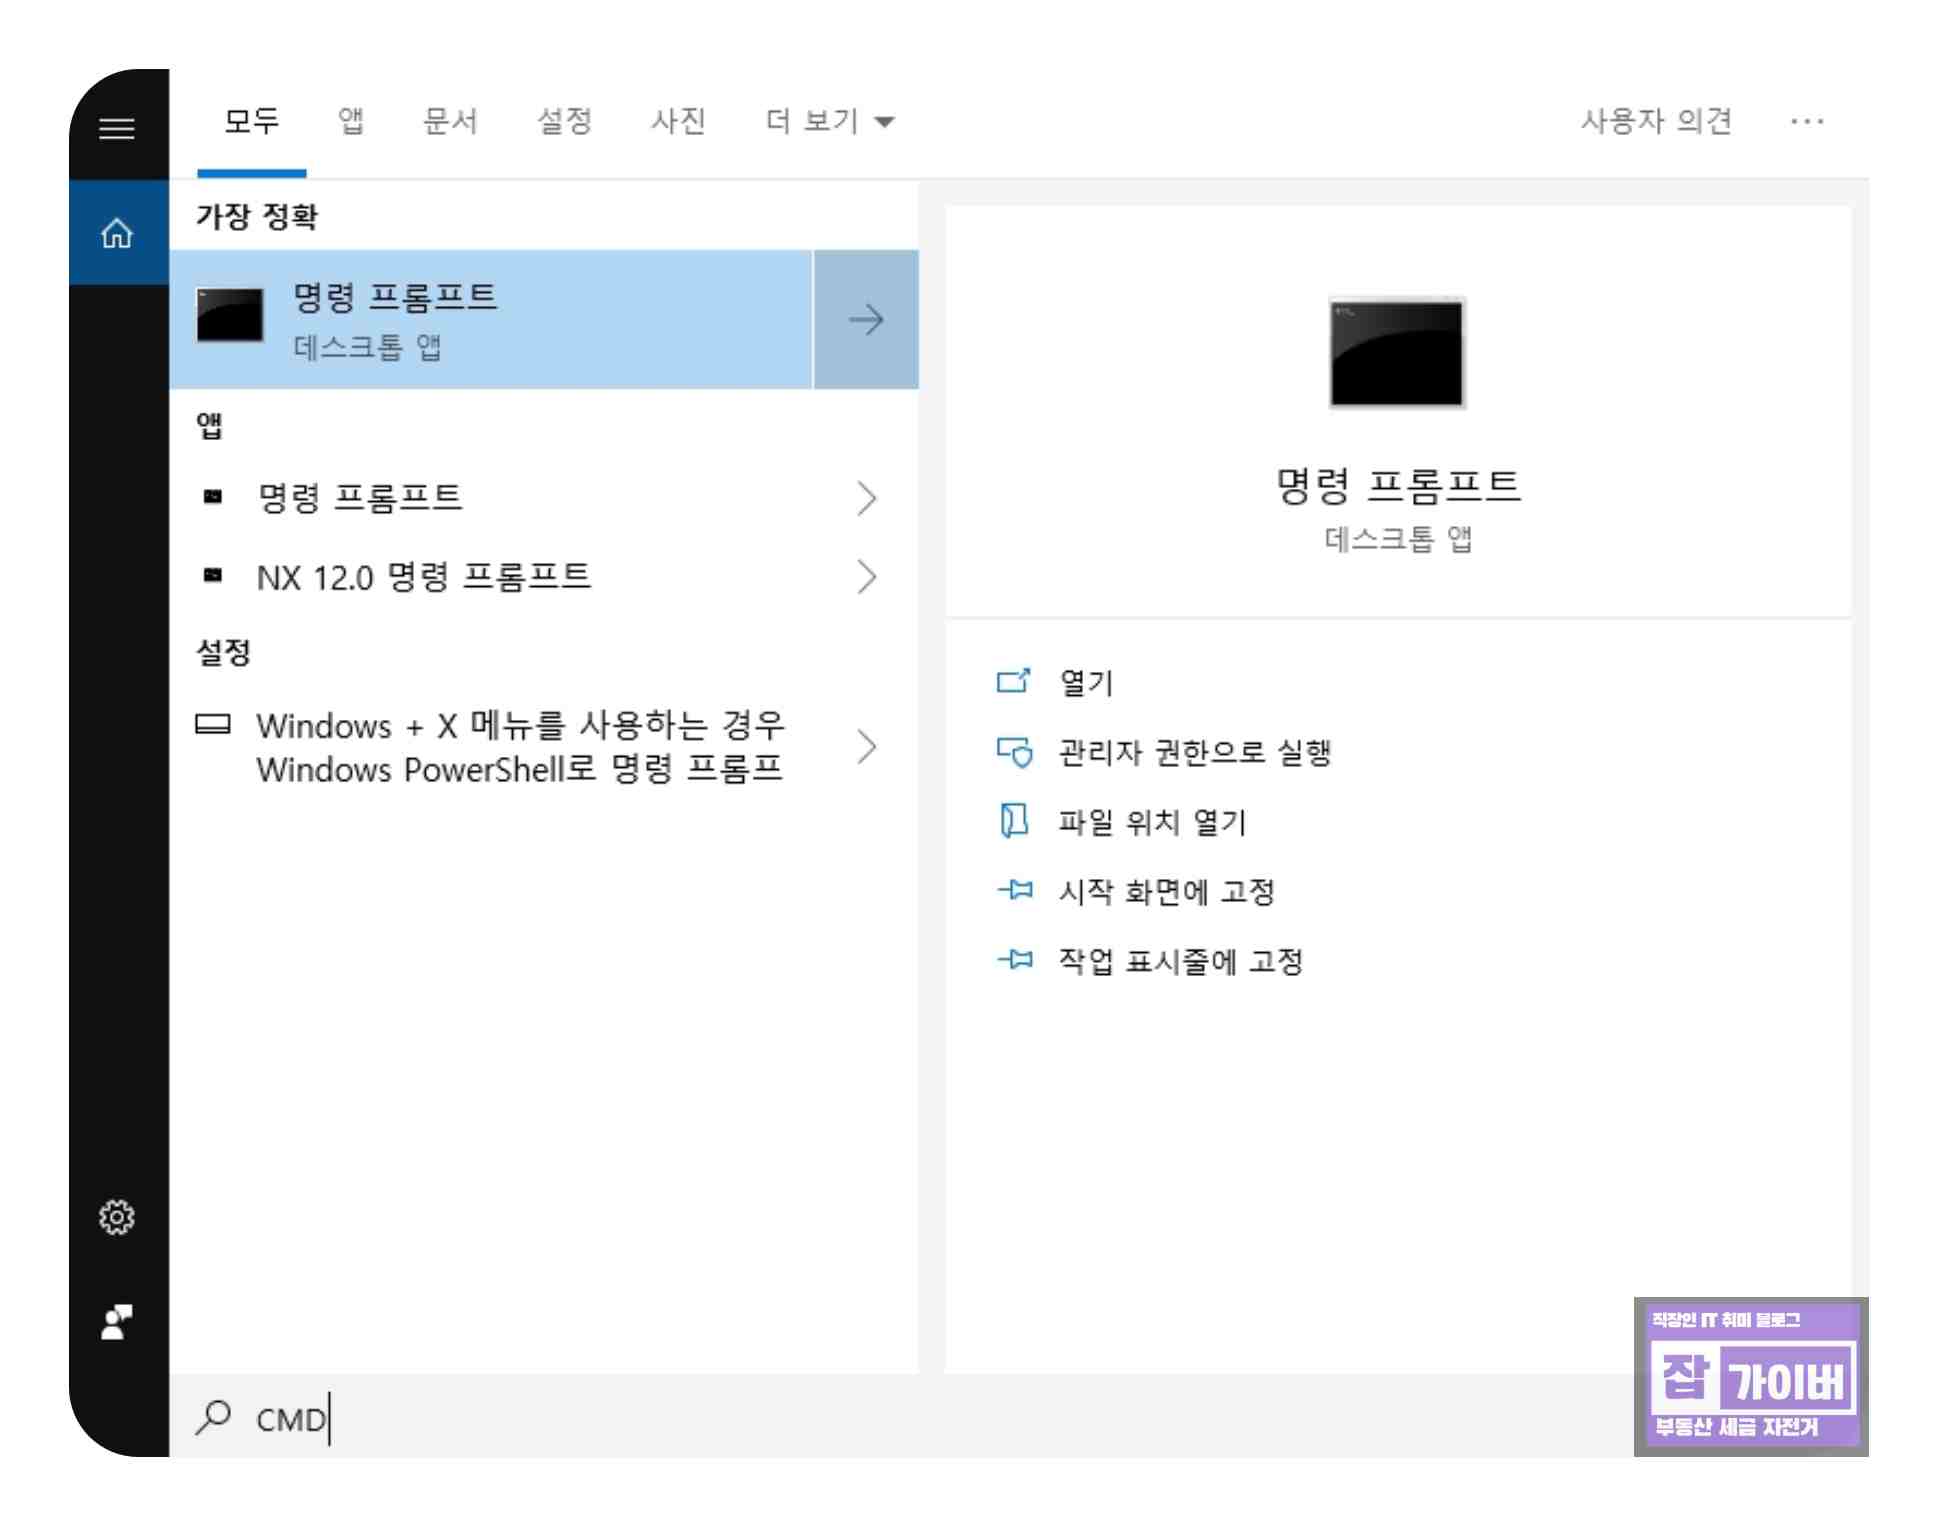Click the hamburger menu icon
Viewport: 1938px width, 1526px height.
(x=117, y=128)
